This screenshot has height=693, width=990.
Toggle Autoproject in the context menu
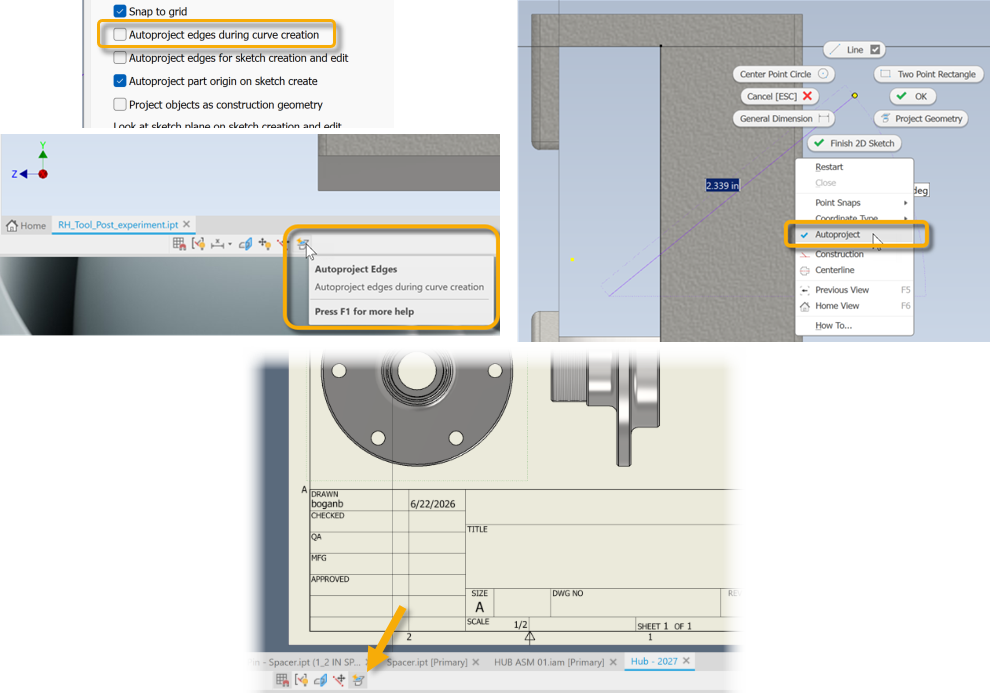tap(854, 234)
